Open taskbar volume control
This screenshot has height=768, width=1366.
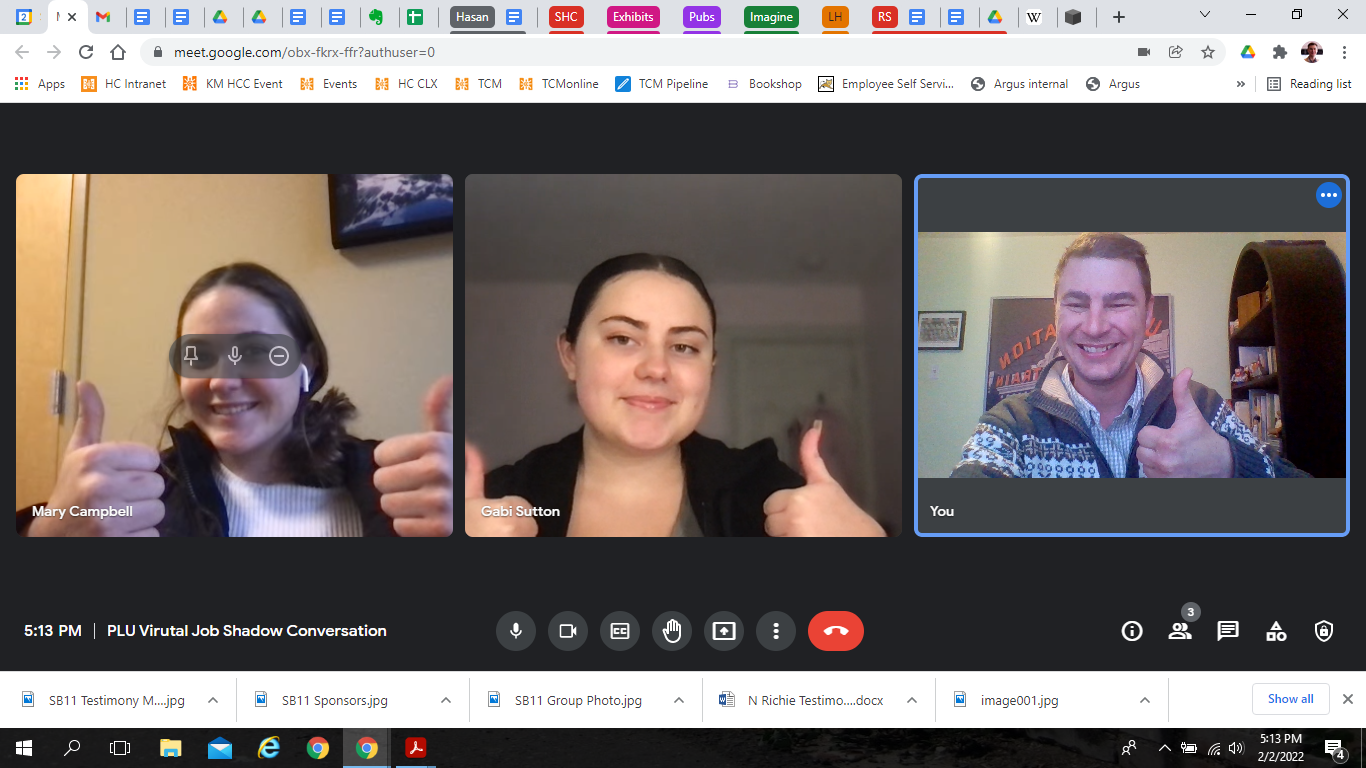(1236, 748)
